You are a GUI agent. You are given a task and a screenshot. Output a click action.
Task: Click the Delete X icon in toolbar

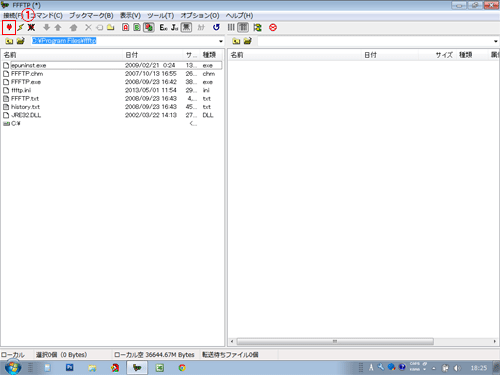[88, 27]
